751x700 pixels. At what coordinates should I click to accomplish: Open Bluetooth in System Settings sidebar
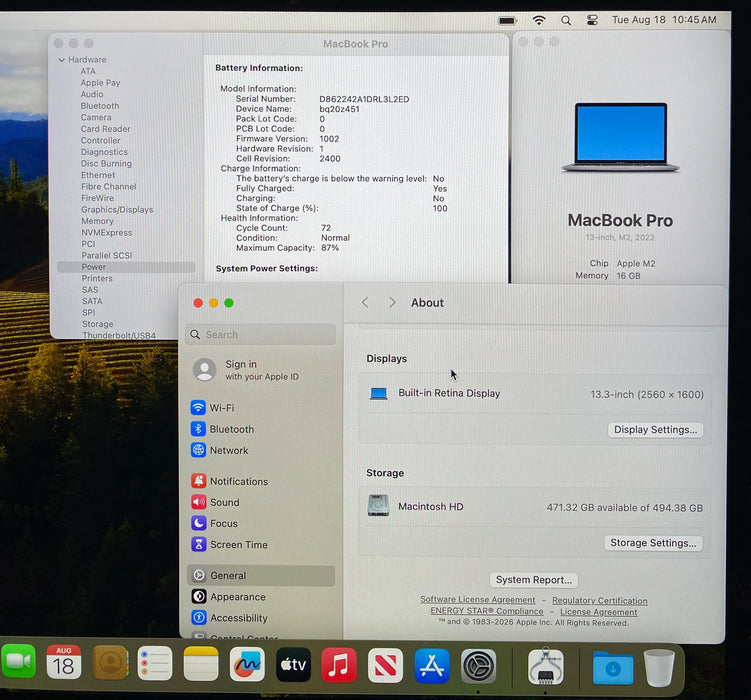point(222,429)
